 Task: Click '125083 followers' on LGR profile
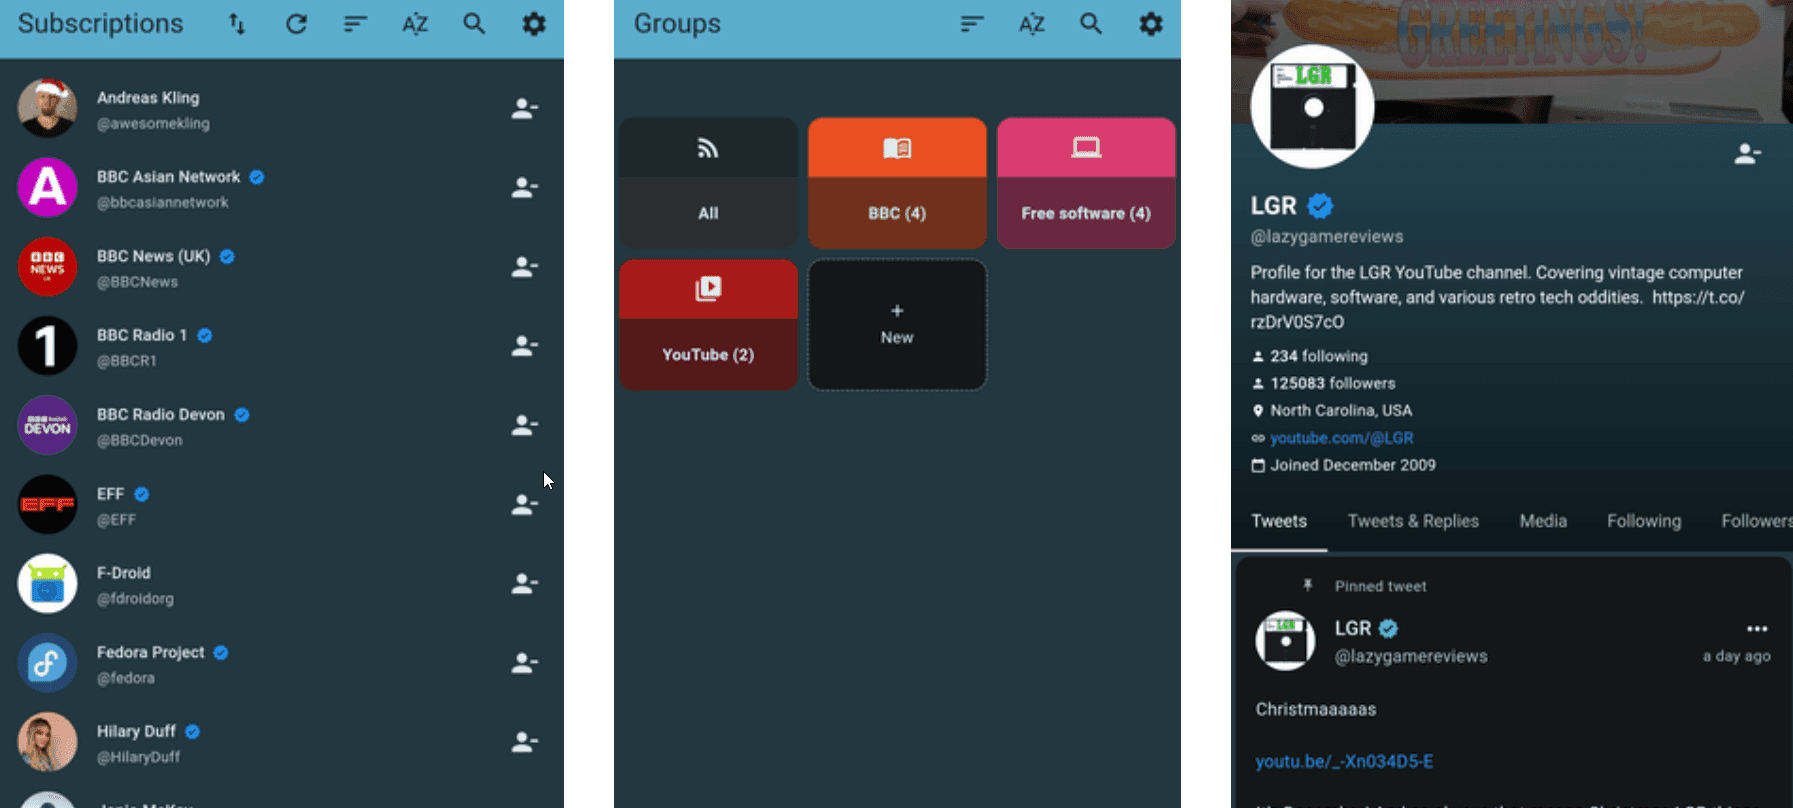(x=1332, y=383)
